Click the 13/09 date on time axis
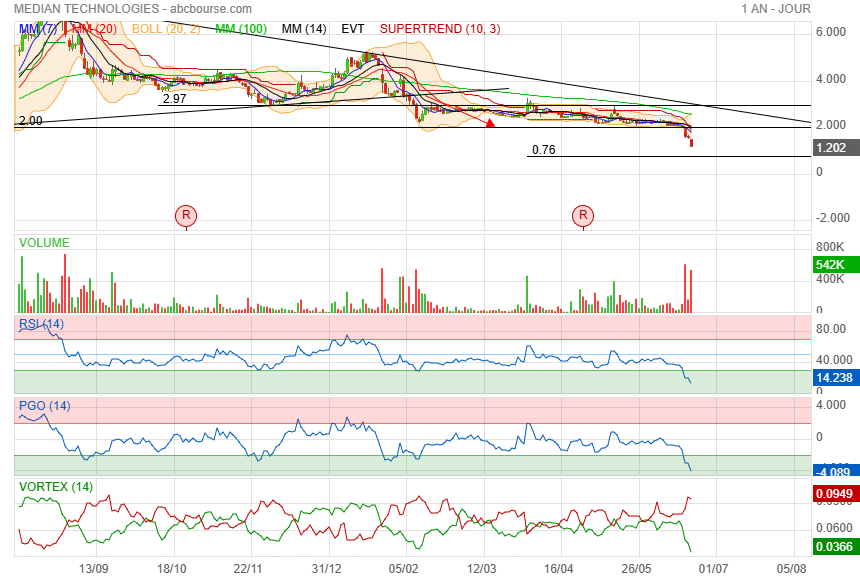 pos(93,568)
